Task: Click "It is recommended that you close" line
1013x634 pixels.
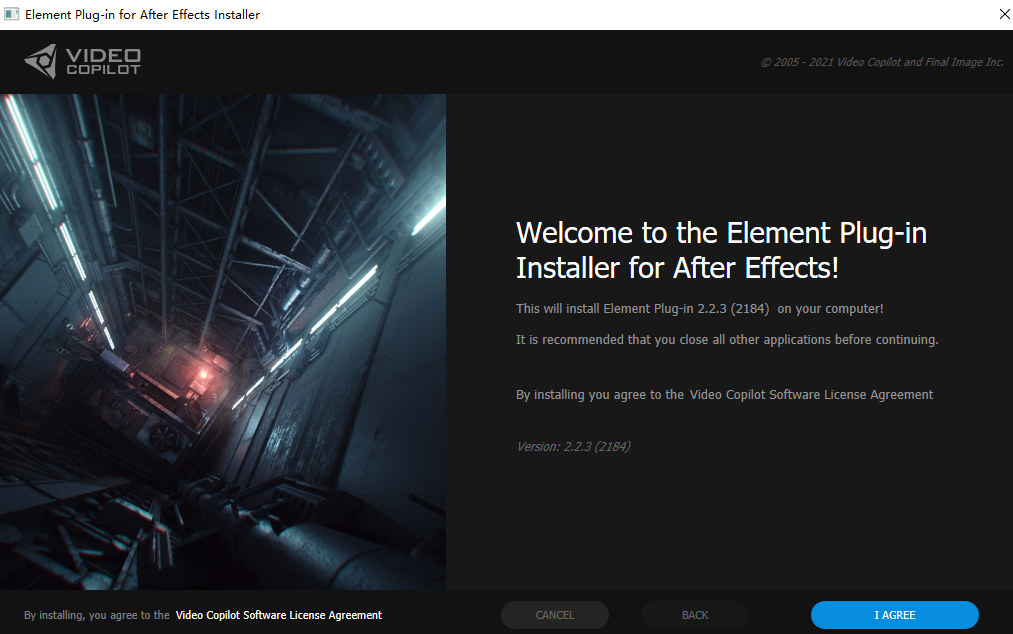Action: pos(727,339)
